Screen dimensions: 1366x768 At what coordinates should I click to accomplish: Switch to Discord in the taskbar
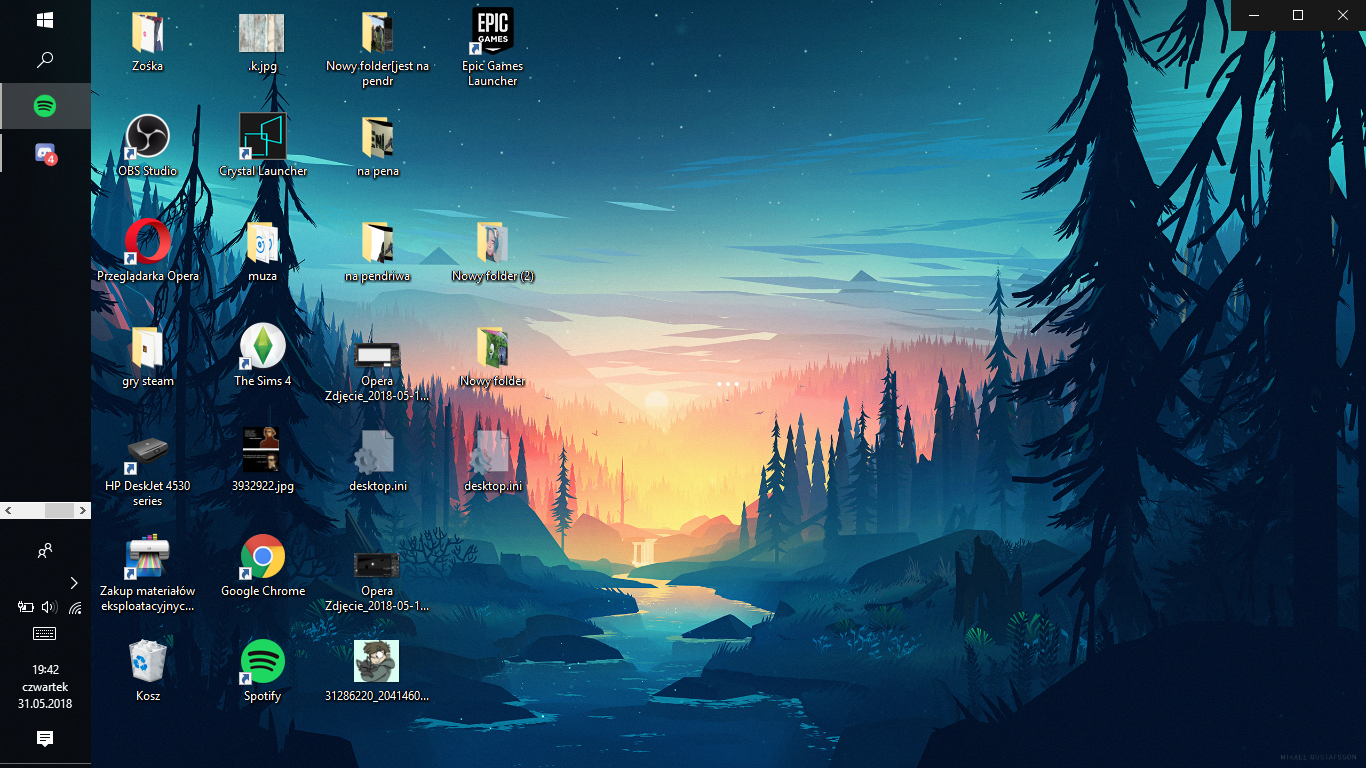click(x=45, y=153)
